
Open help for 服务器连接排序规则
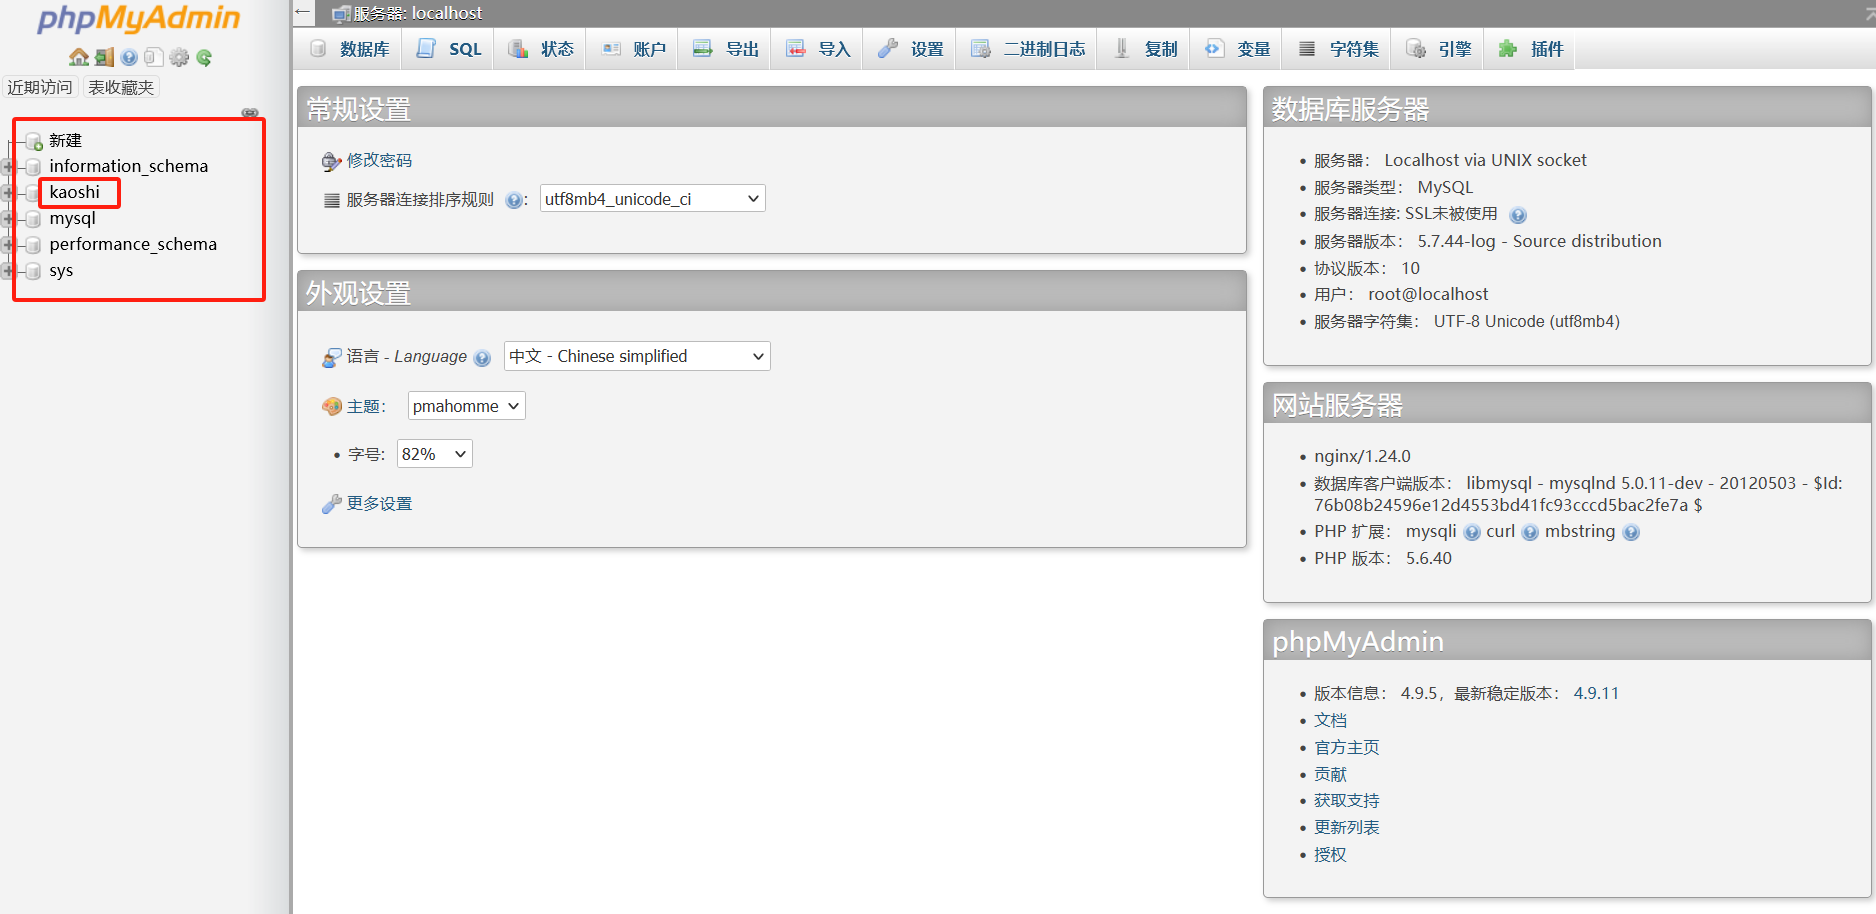tap(514, 200)
